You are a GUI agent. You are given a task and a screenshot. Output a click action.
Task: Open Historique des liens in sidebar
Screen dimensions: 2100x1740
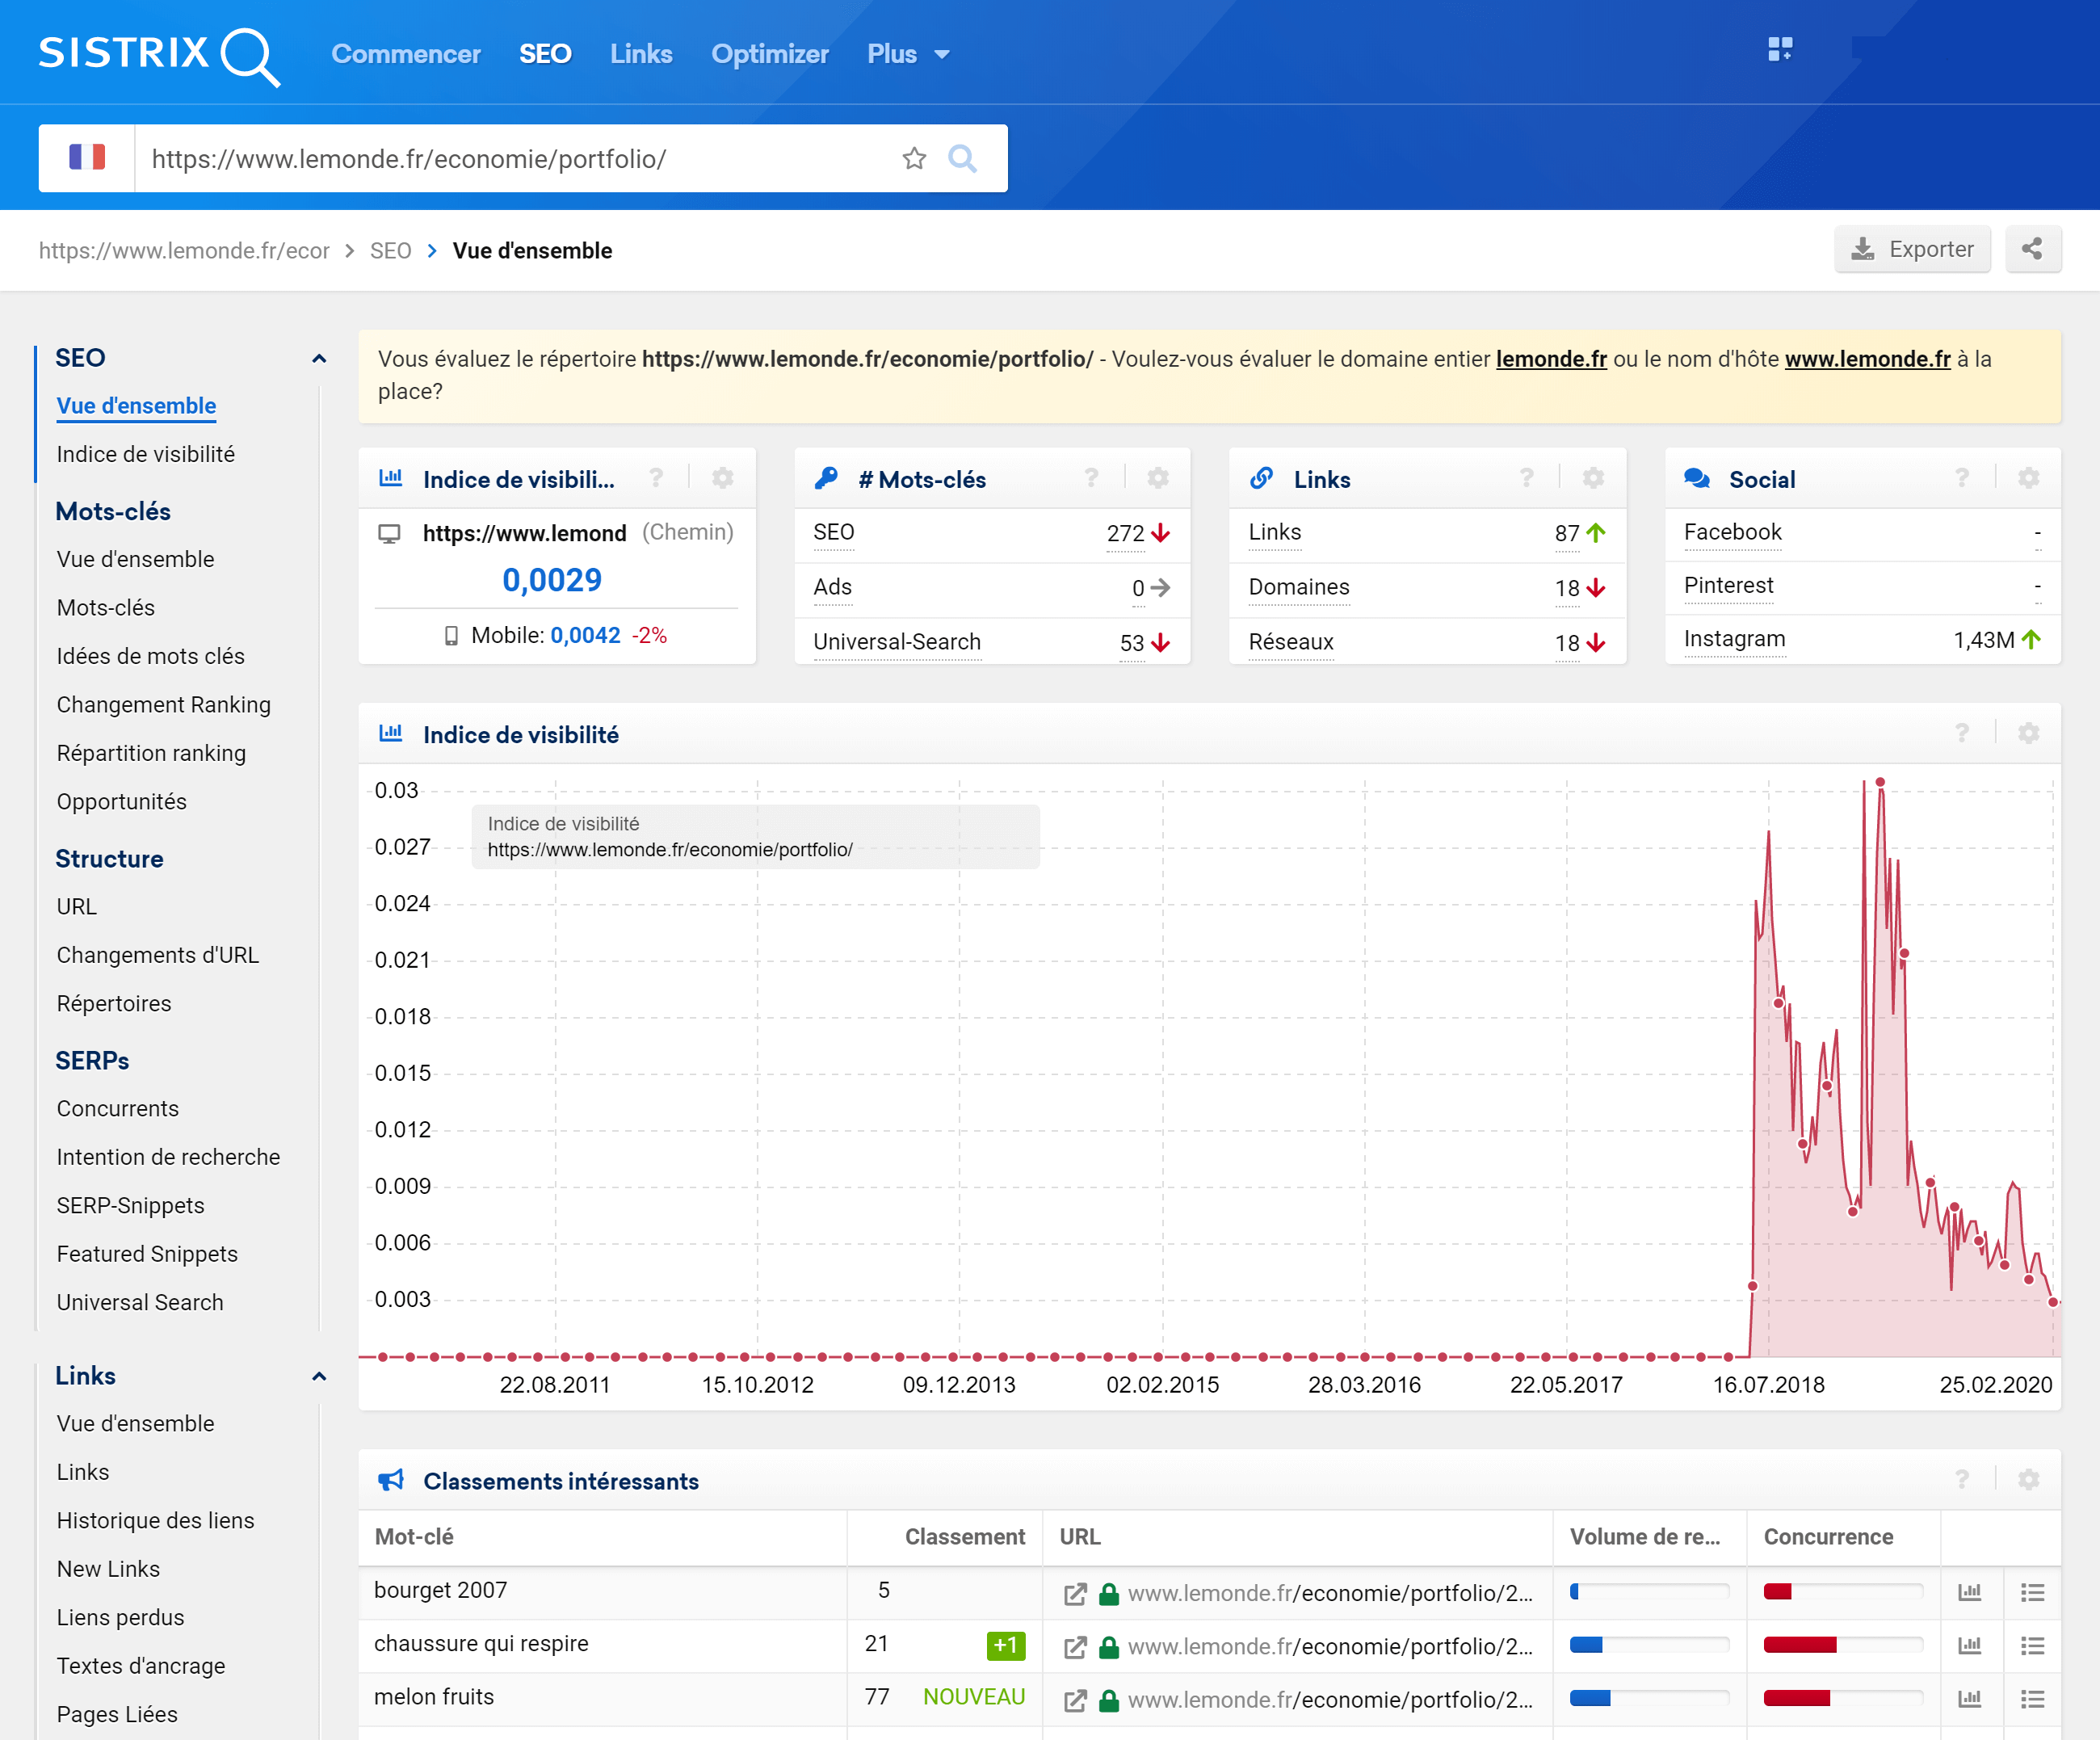[155, 1520]
